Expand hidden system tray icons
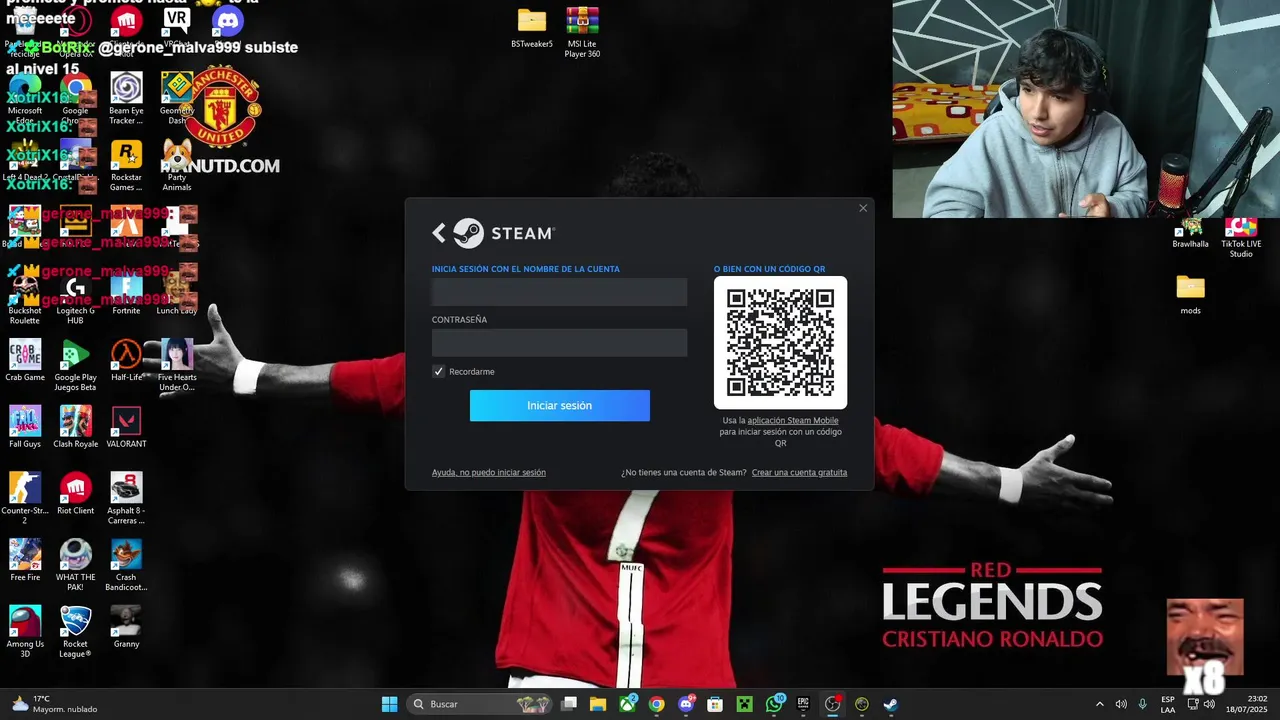The width and height of the screenshot is (1280, 720). [1100, 704]
